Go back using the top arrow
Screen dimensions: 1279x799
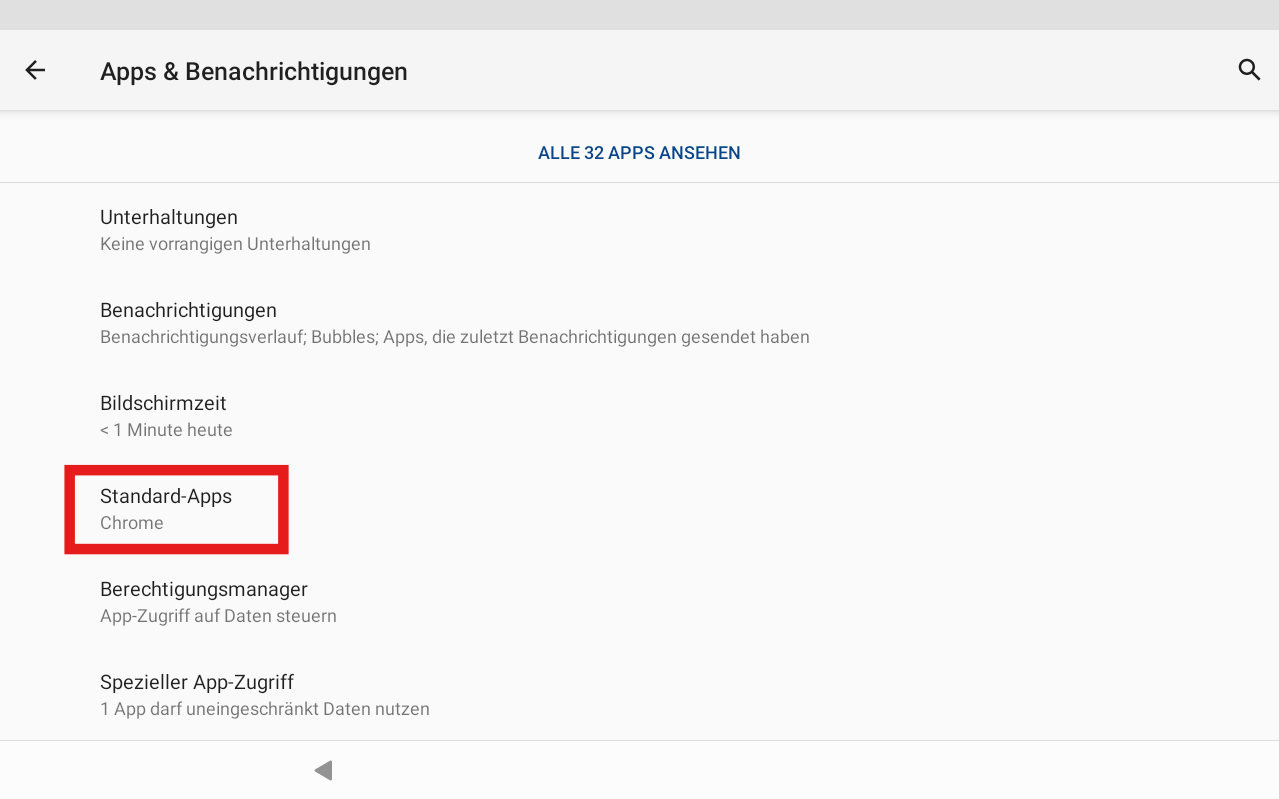point(35,70)
